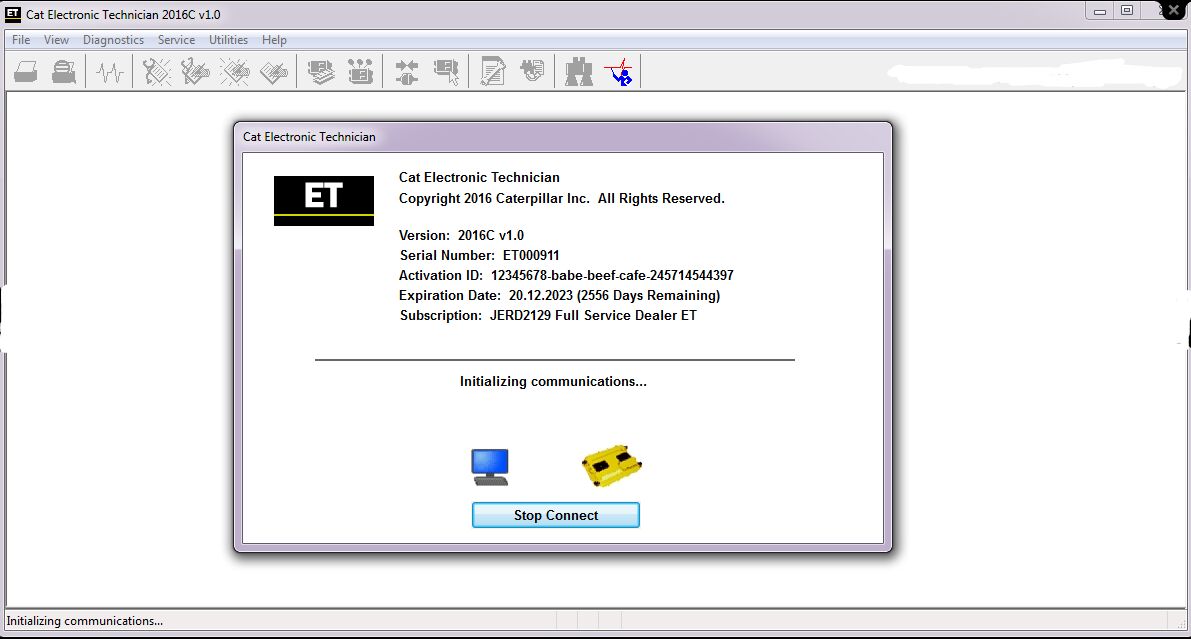Click the Expiration Date 20.12.2023 line
1191x639 pixels.
pos(559,296)
